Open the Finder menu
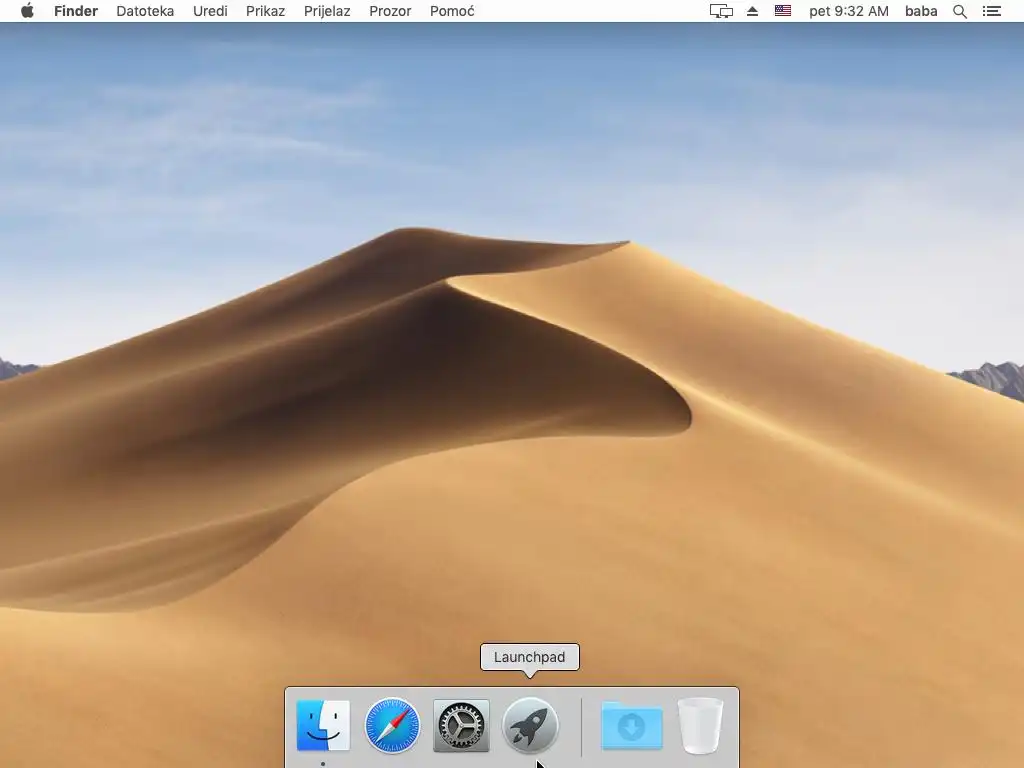The height and width of the screenshot is (768, 1024). [76, 11]
